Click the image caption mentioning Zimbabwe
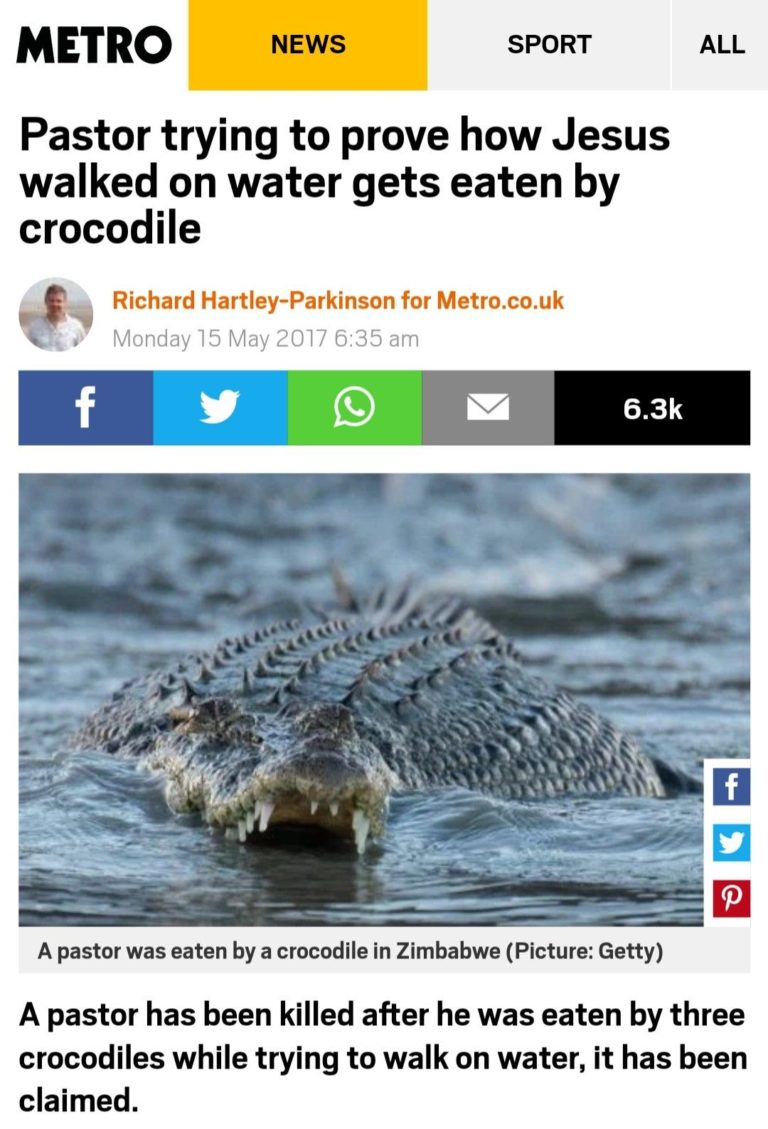This screenshot has width=768, height=1129. tap(350, 950)
